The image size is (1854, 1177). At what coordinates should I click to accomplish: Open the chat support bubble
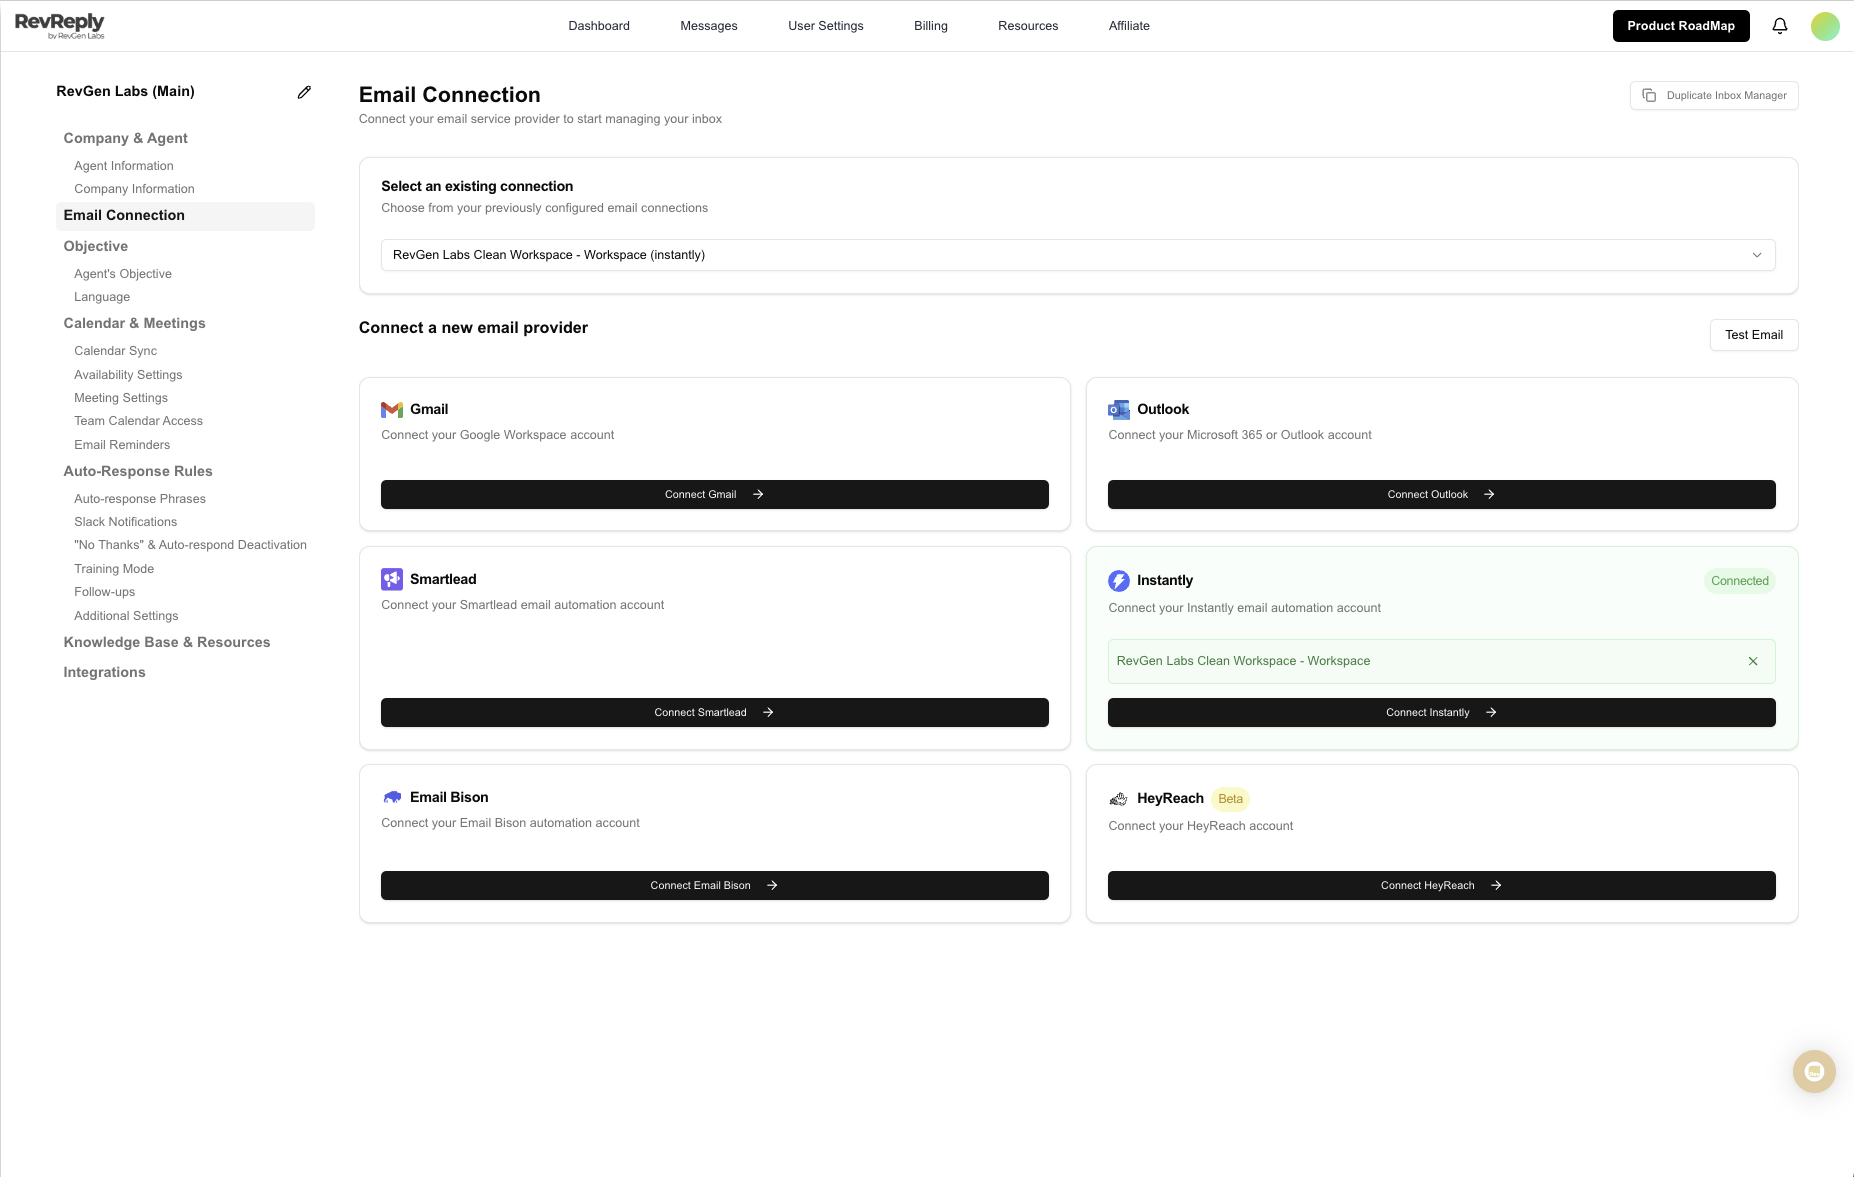1814,1072
